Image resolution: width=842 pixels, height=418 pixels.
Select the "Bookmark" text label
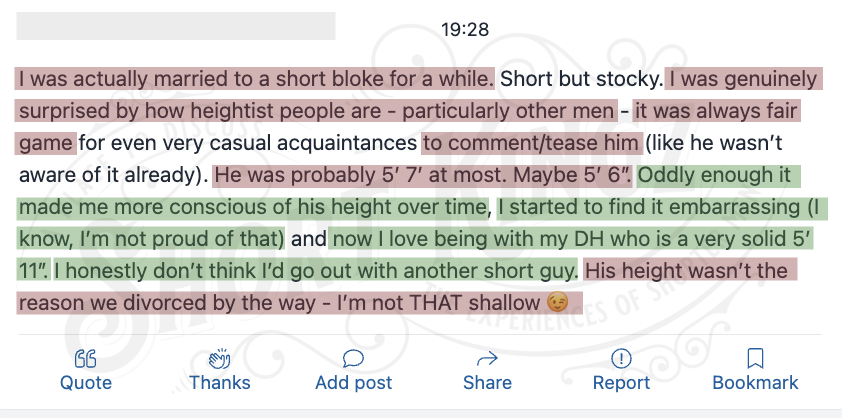(755, 383)
